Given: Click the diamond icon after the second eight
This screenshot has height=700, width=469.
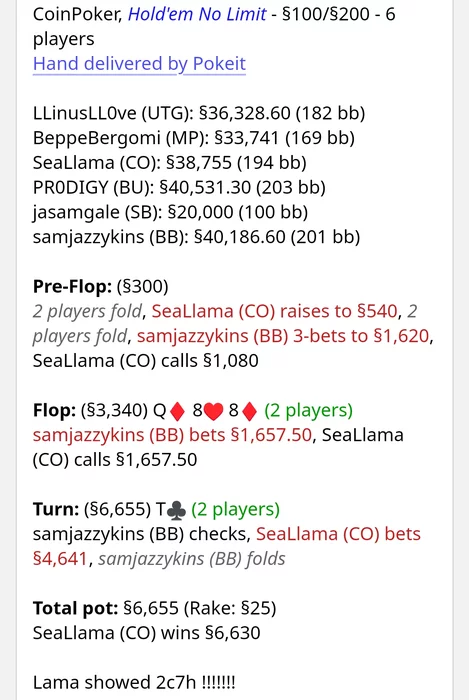Looking at the screenshot, I should (x=249, y=411).
